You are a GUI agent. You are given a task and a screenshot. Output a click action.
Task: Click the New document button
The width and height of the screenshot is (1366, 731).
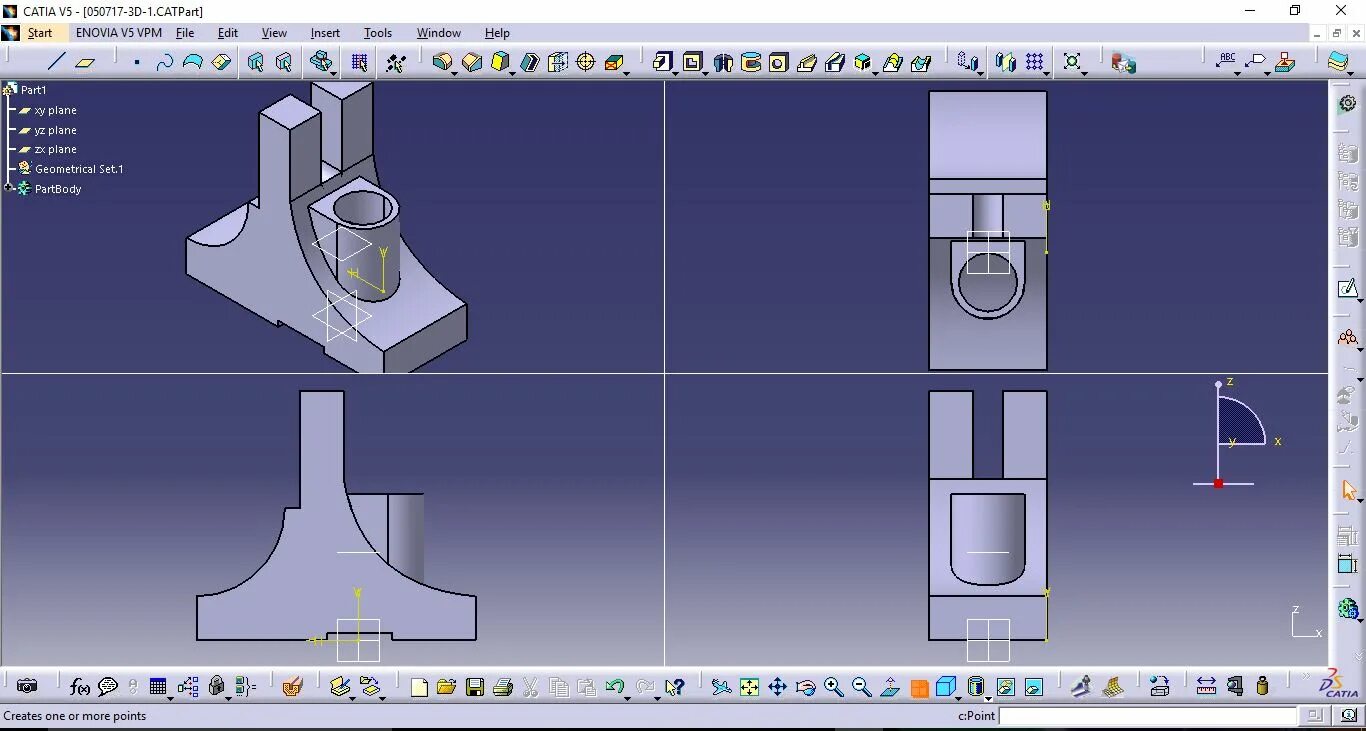[419, 686]
